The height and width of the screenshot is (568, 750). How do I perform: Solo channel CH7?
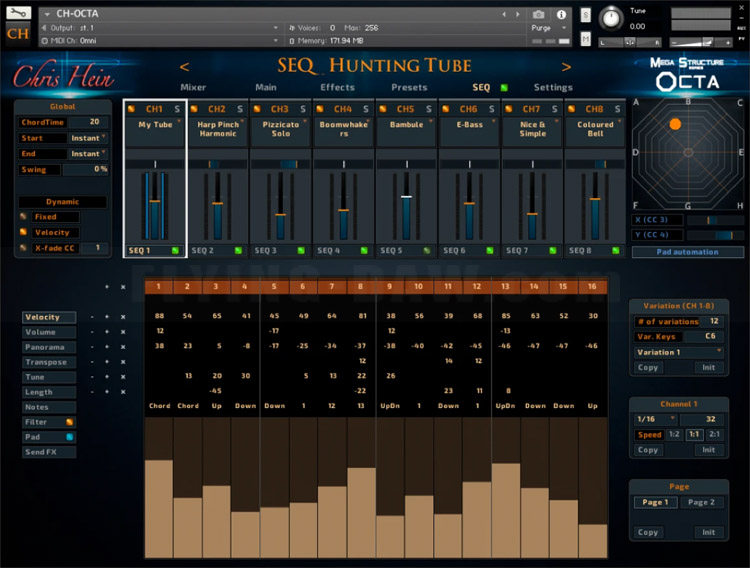click(x=554, y=109)
